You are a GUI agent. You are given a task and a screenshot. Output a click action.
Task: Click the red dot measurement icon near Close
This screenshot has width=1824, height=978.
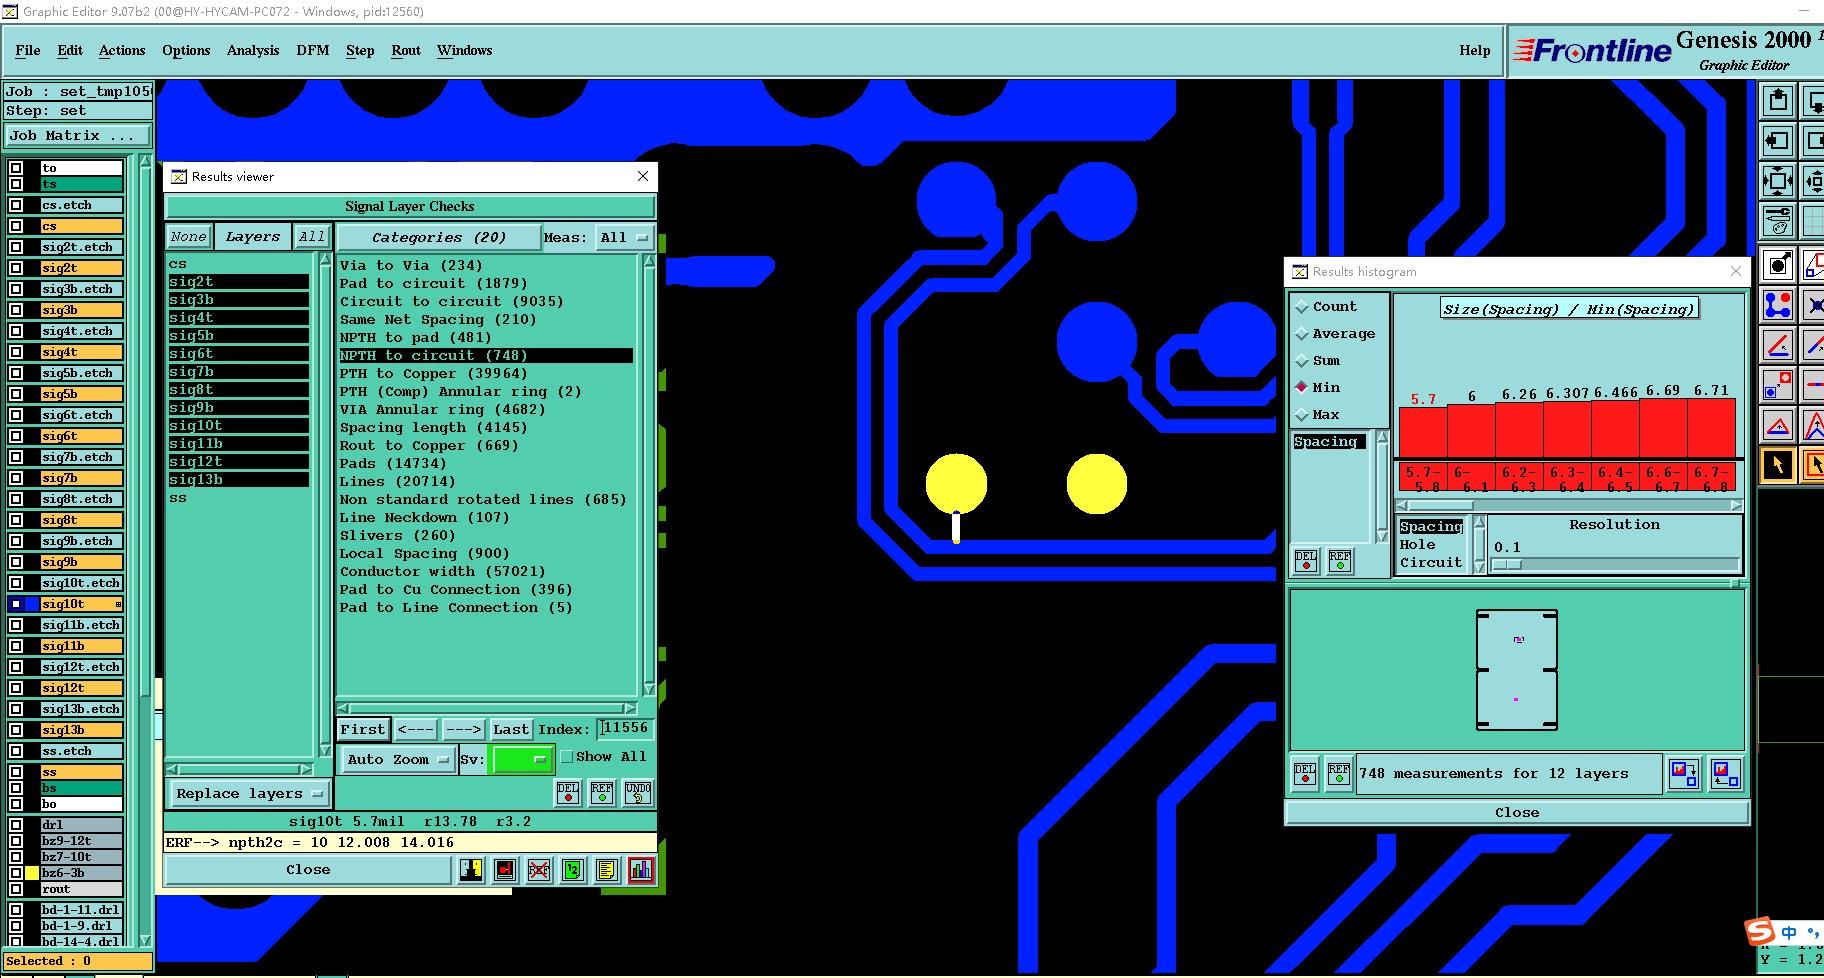click(x=505, y=870)
